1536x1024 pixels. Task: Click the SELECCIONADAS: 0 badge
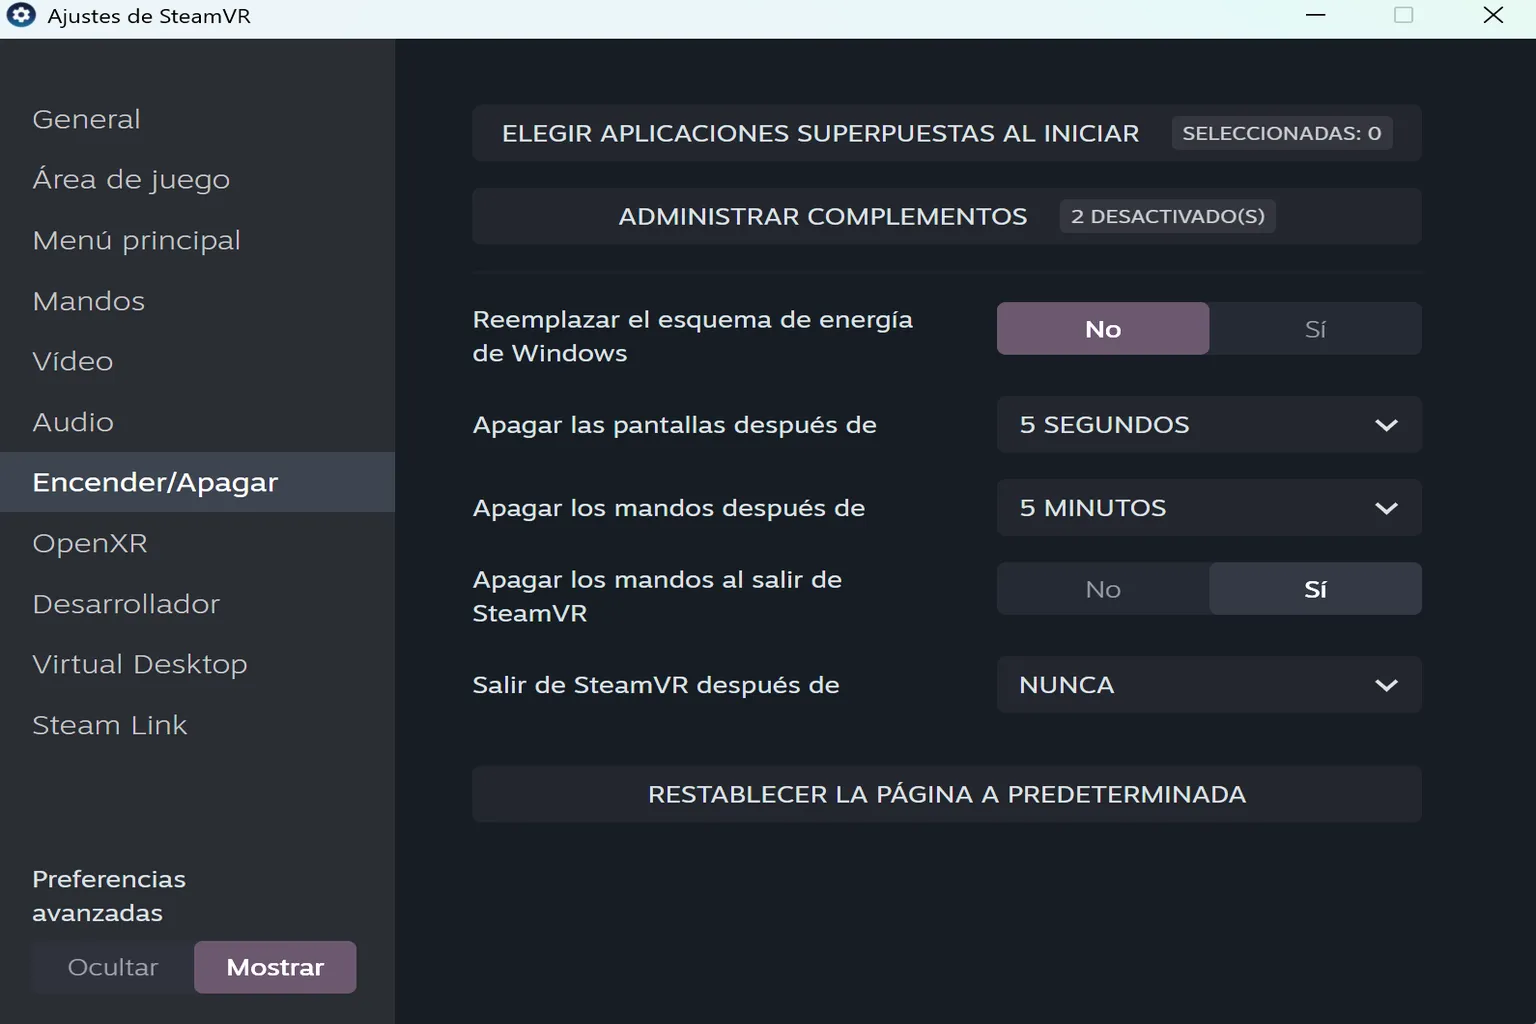[1281, 133]
